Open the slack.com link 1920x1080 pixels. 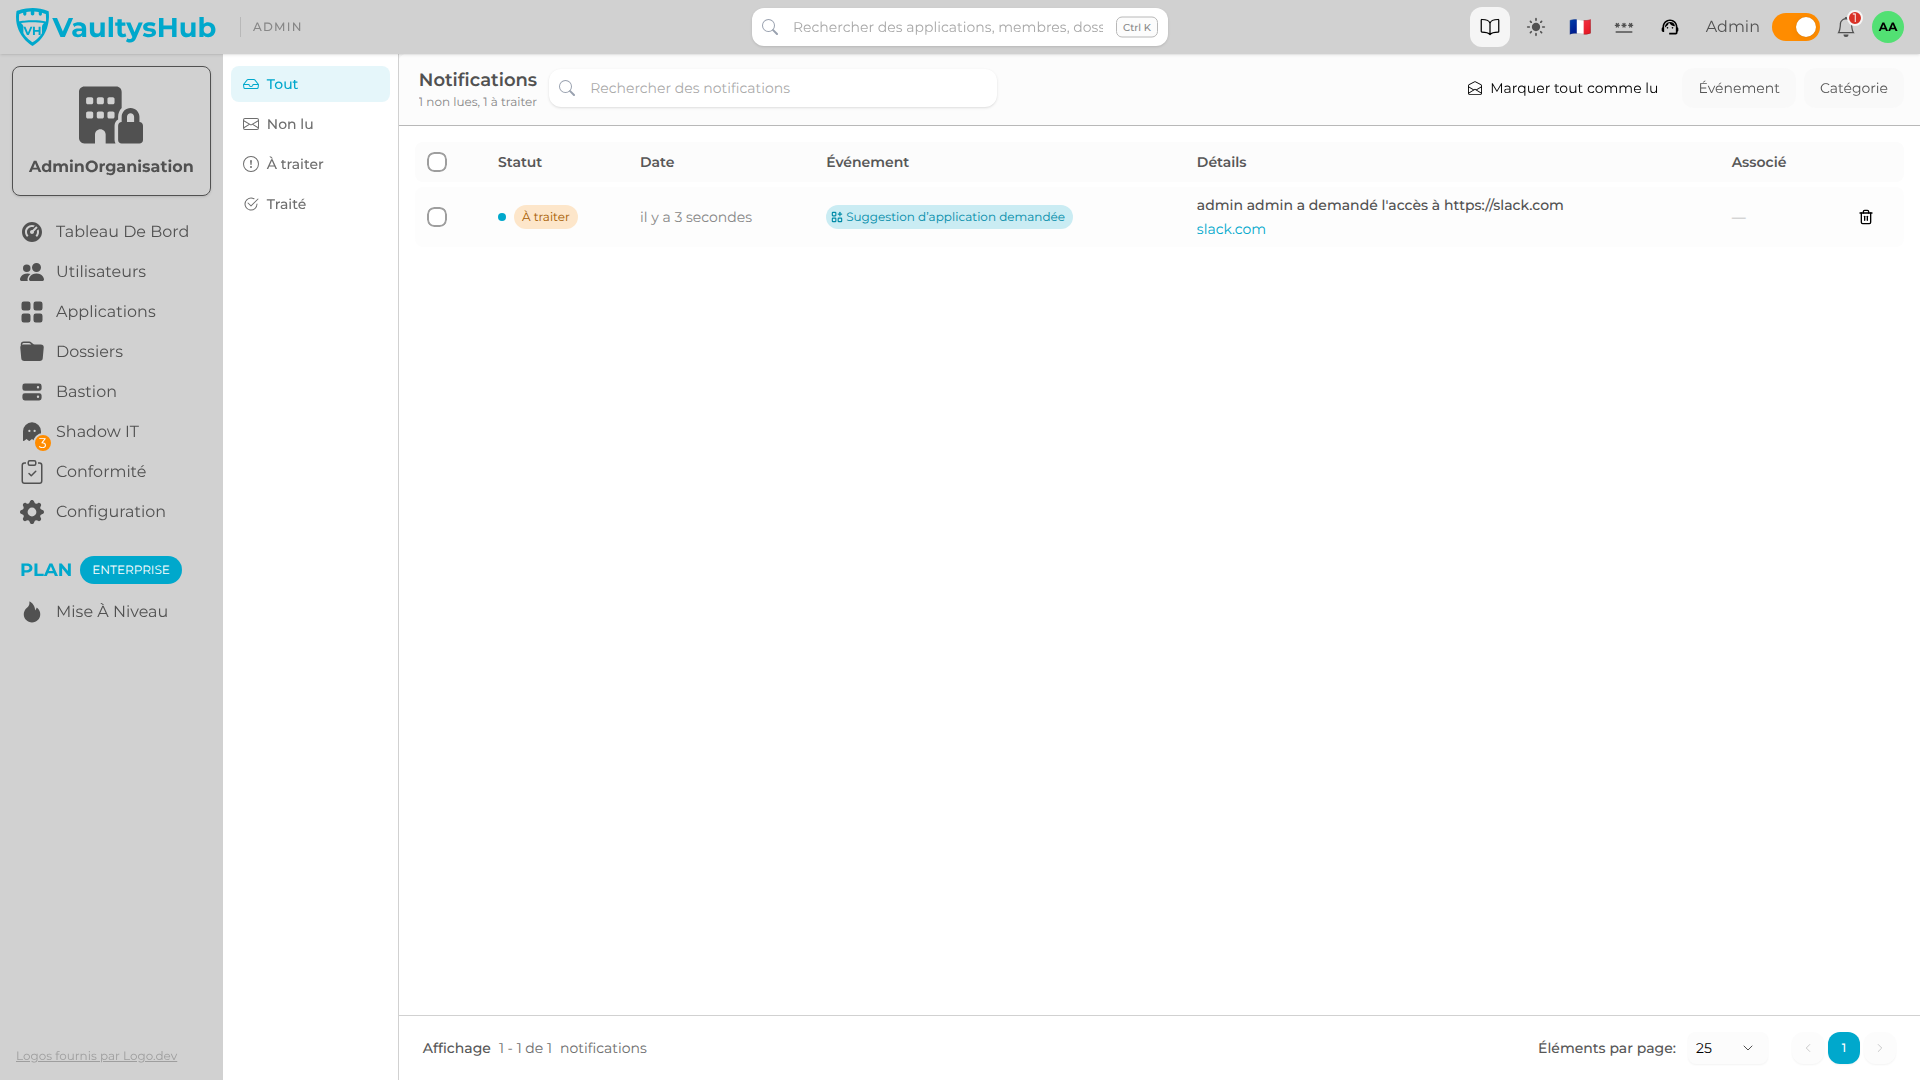pyautogui.click(x=1231, y=229)
